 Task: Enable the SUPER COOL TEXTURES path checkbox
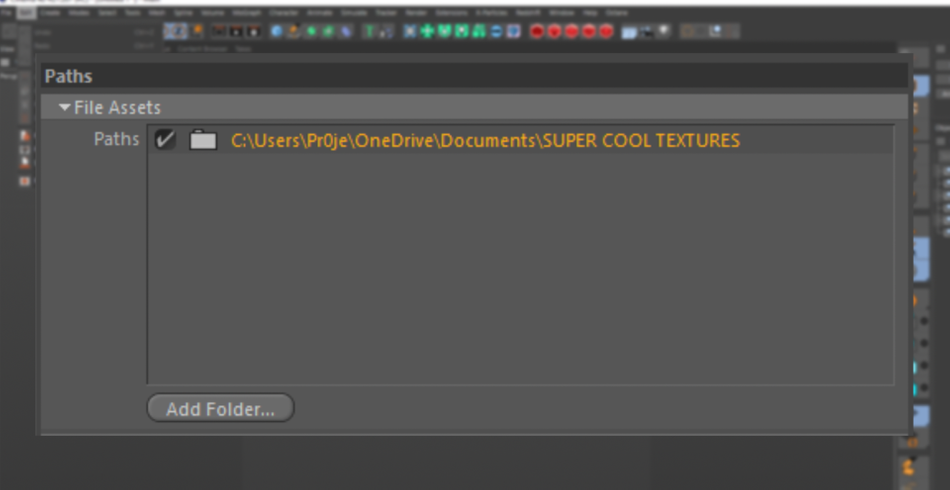coord(165,139)
